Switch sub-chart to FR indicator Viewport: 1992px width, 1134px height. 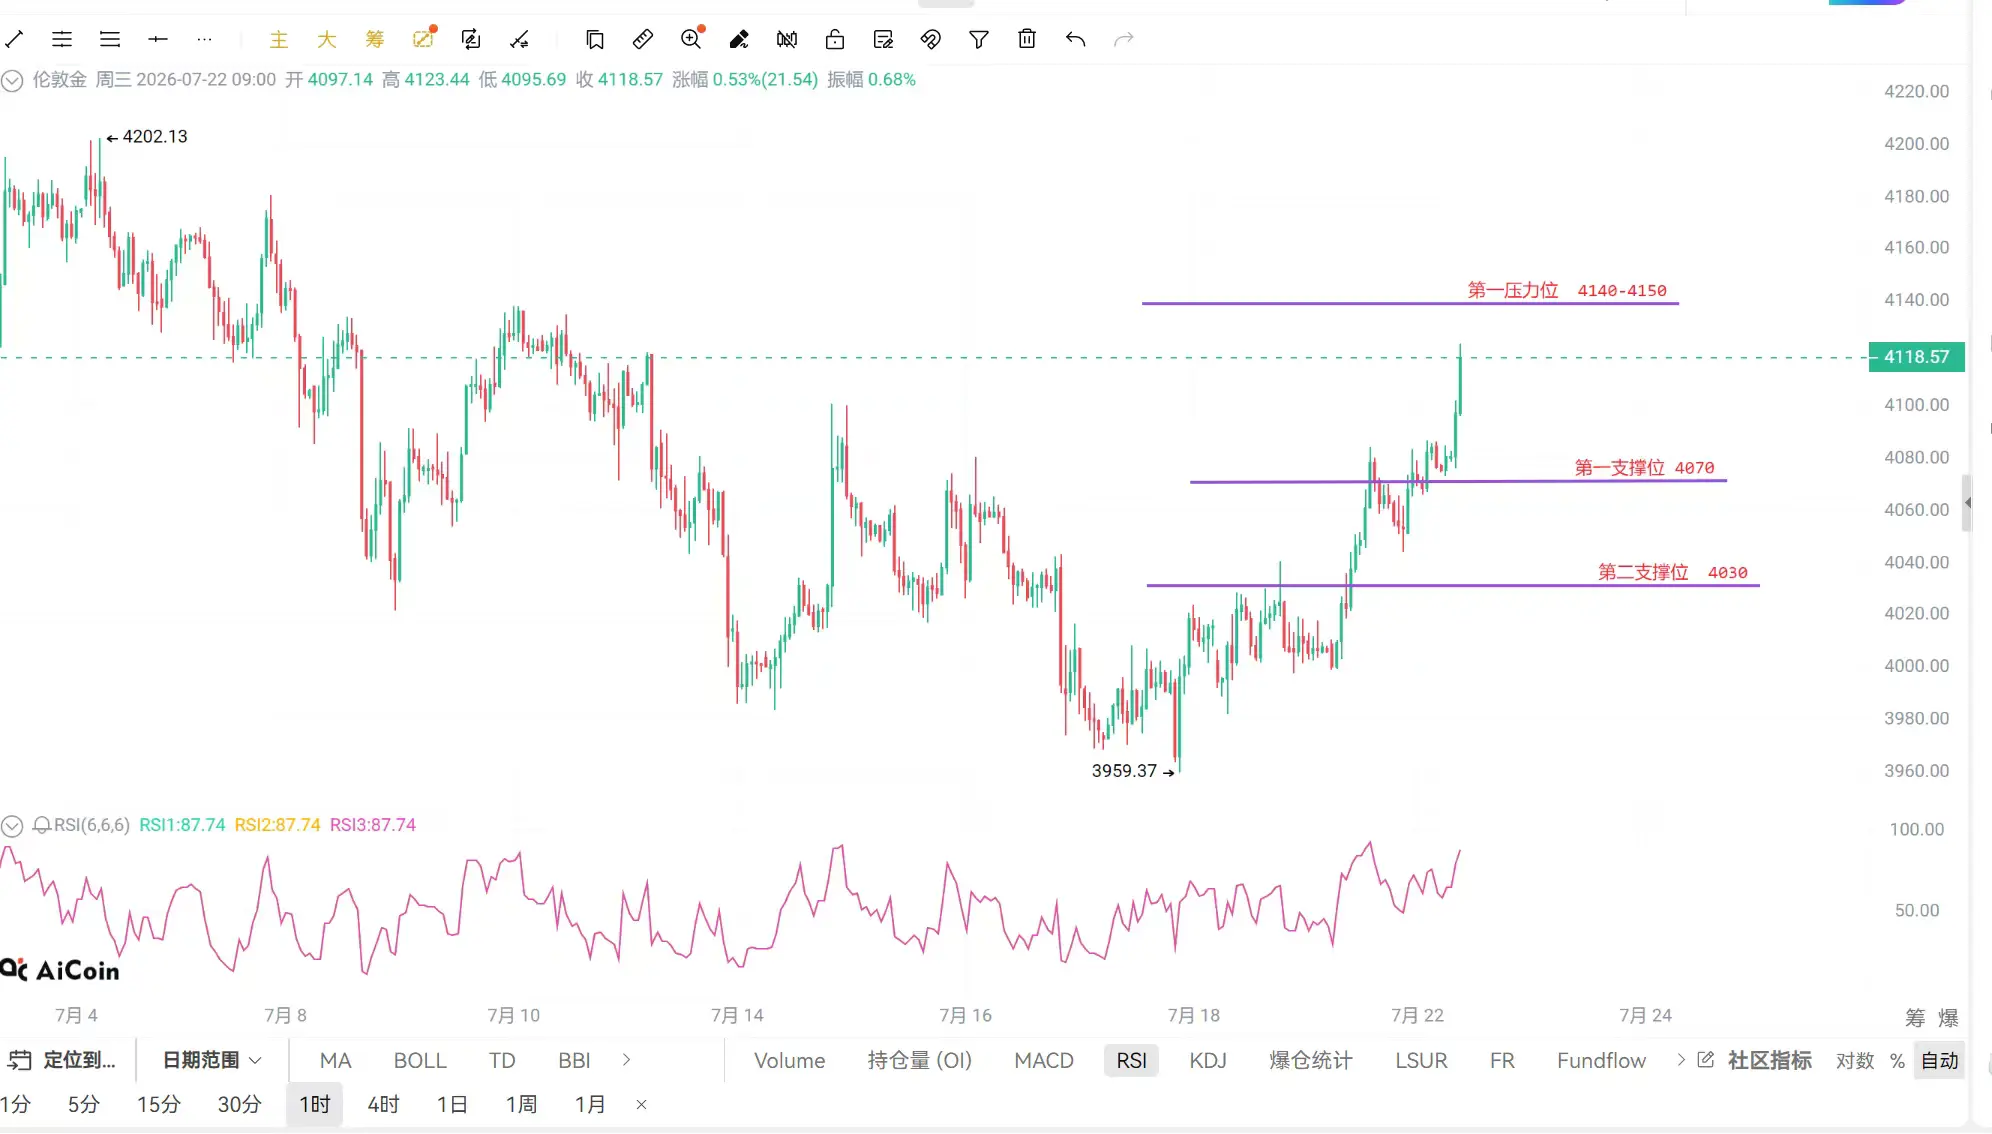pyautogui.click(x=1502, y=1060)
